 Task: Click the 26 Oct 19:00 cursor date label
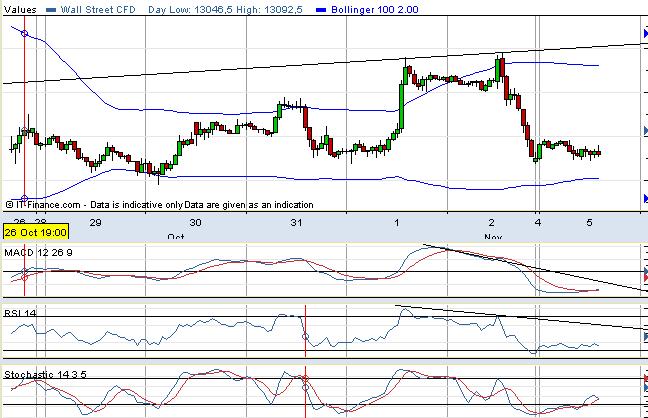pyautogui.click(x=36, y=232)
